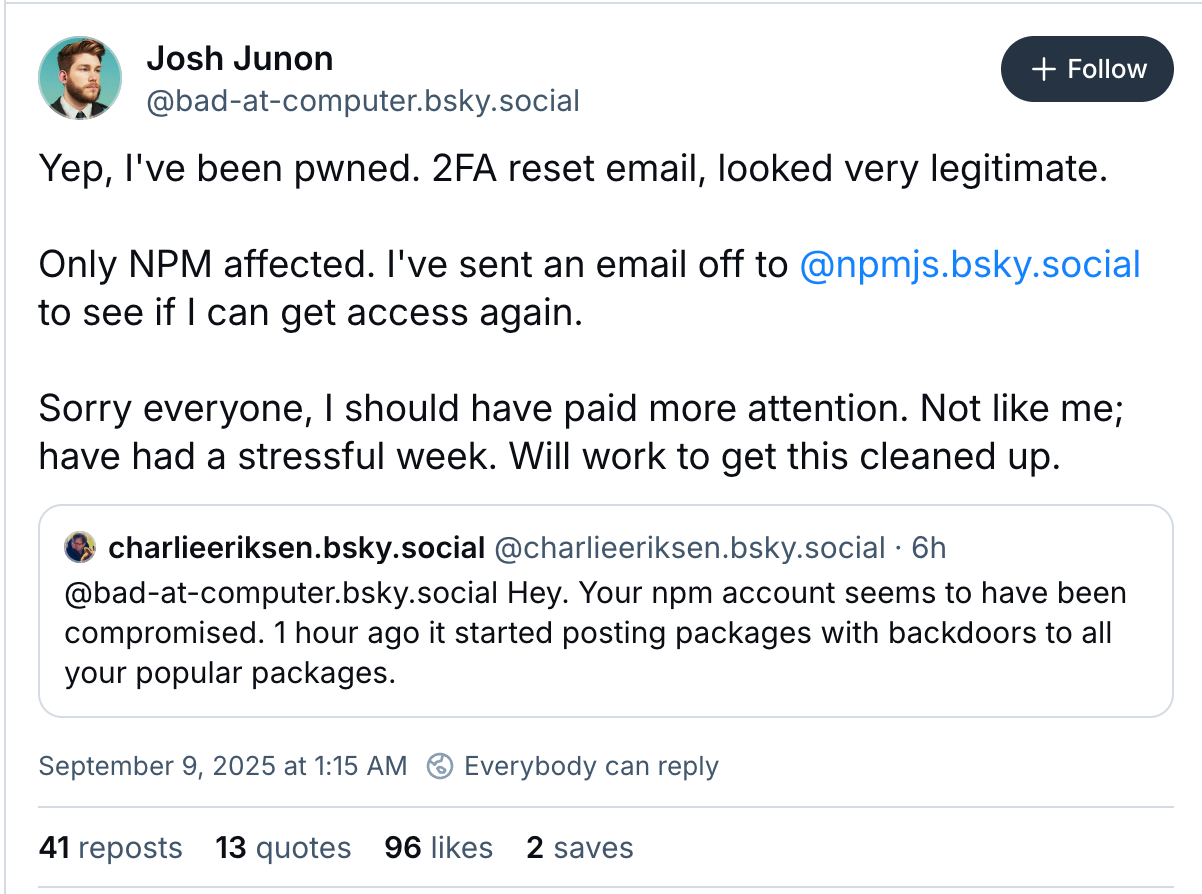Screen dimensions: 1202x894
Task: Click the @bad-at-computer.bsky.social handle under Josh Junon
Action: (363, 102)
